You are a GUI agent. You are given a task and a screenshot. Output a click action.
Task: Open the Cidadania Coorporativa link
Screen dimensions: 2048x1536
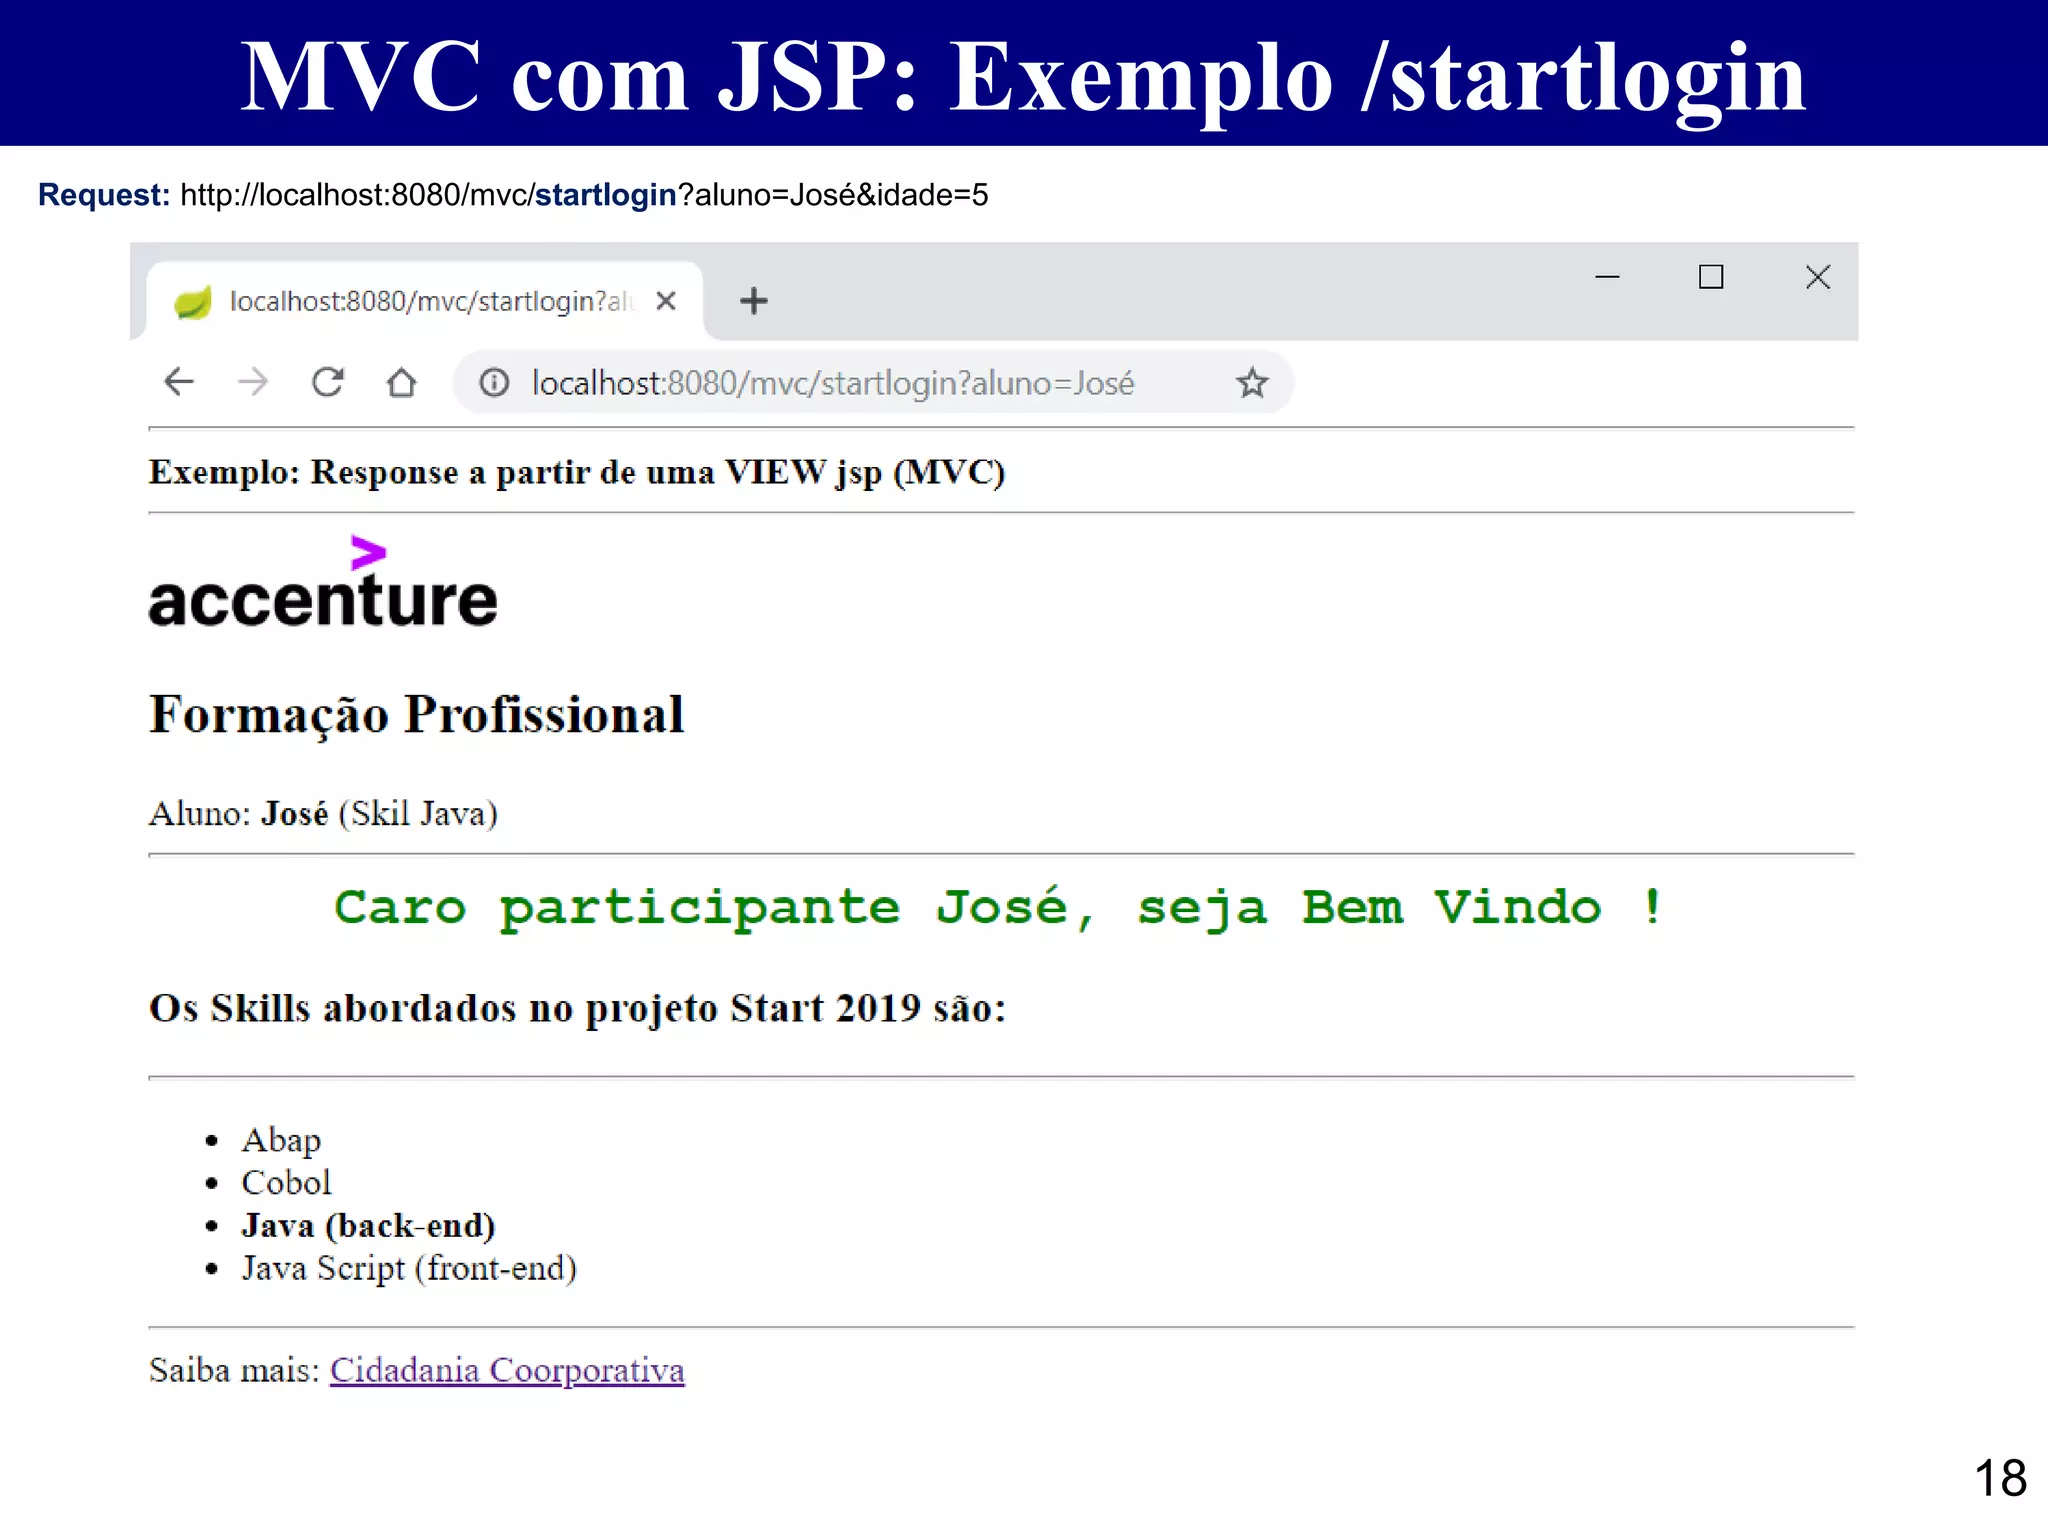click(x=507, y=1370)
